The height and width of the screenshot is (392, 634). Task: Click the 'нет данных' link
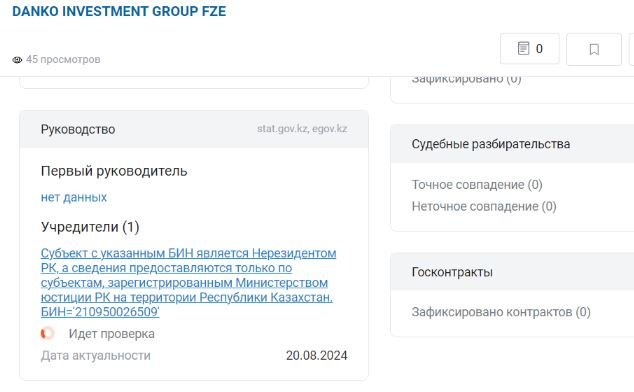pyautogui.click(x=74, y=197)
